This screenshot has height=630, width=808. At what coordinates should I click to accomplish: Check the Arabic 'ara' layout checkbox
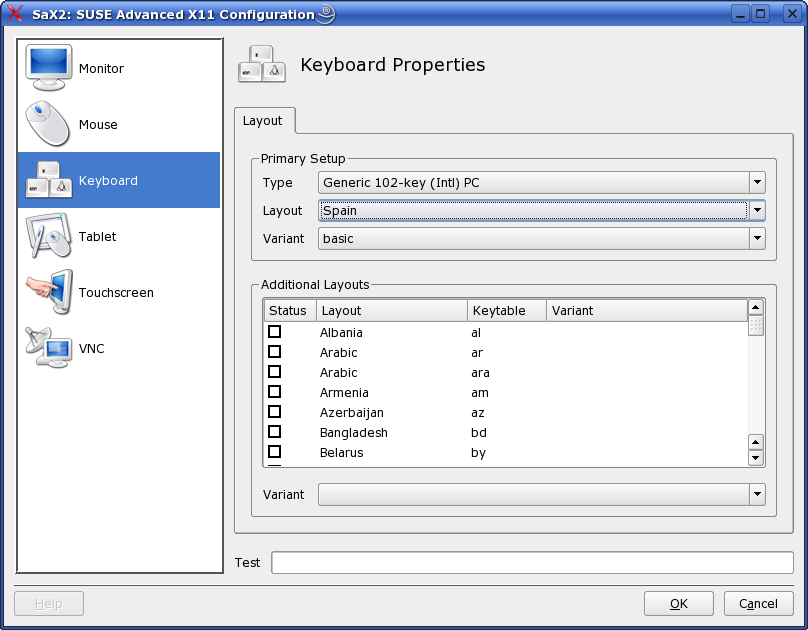pos(275,372)
